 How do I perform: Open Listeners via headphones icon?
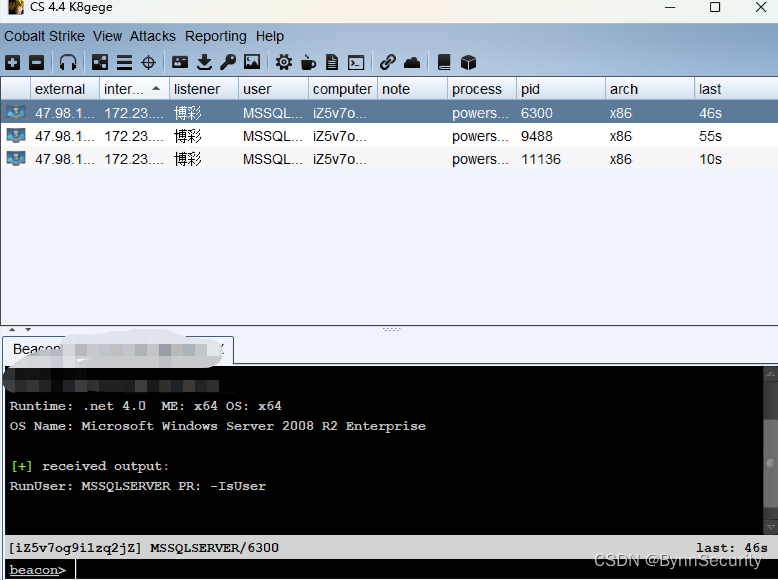[x=68, y=63]
